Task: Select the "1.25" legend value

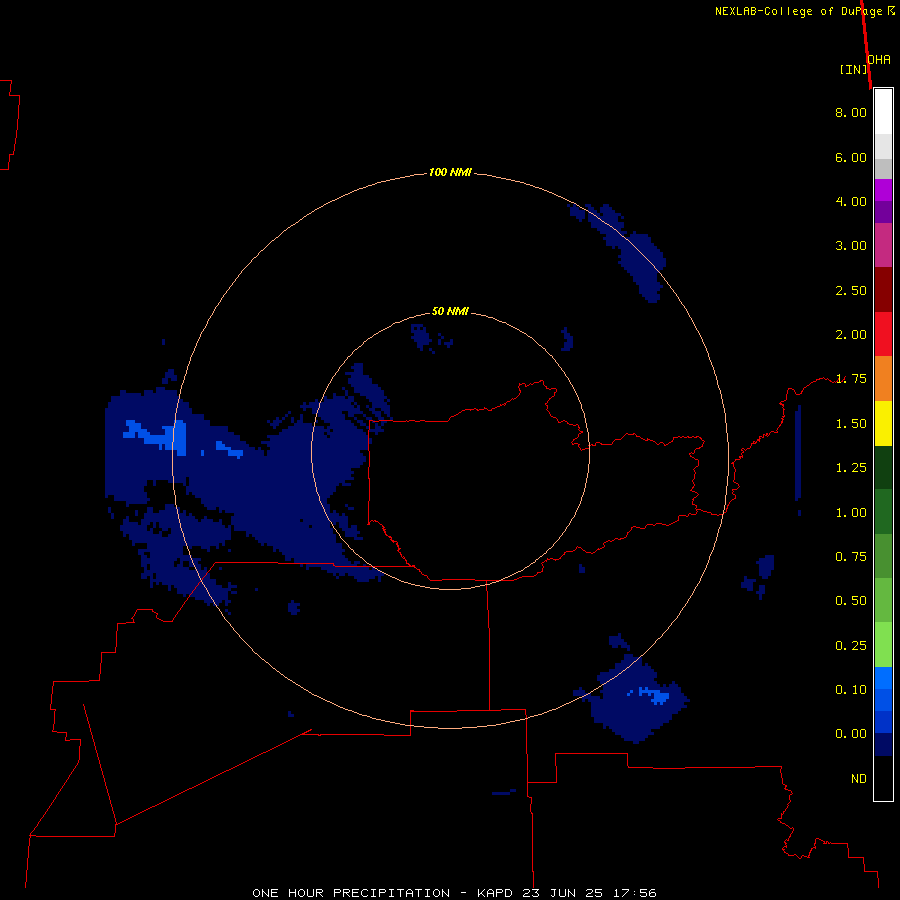Action: 851,468
